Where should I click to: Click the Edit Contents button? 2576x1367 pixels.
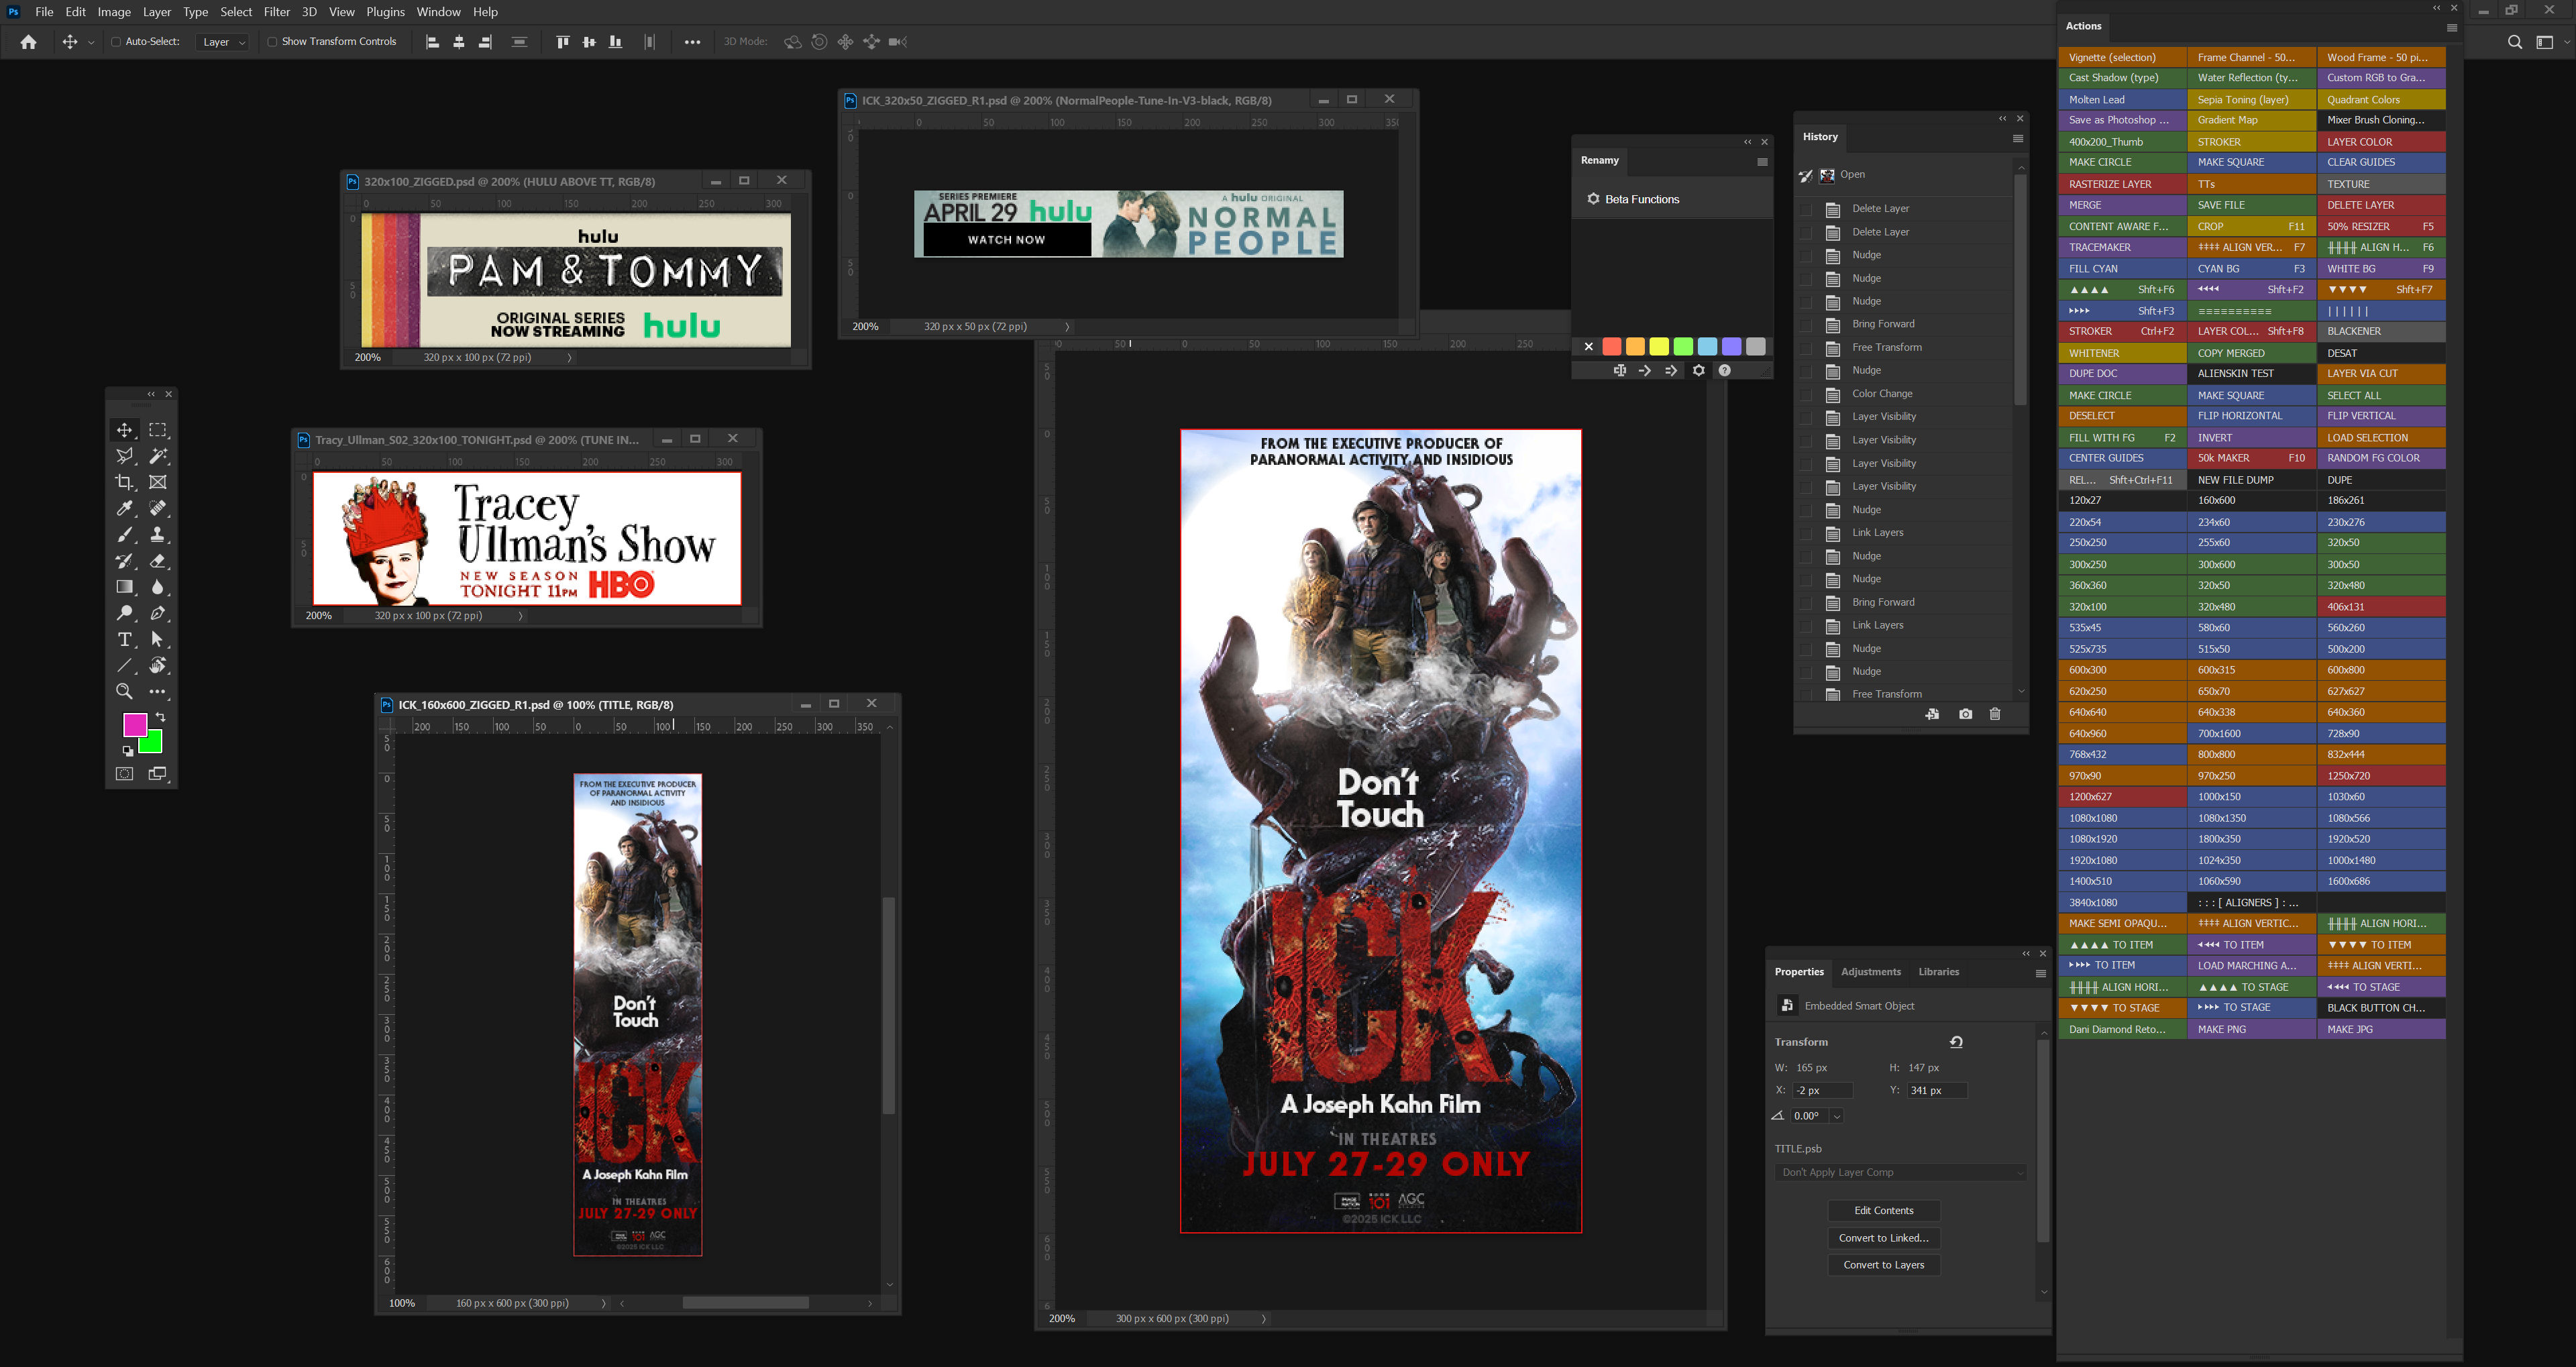point(1883,1211)
